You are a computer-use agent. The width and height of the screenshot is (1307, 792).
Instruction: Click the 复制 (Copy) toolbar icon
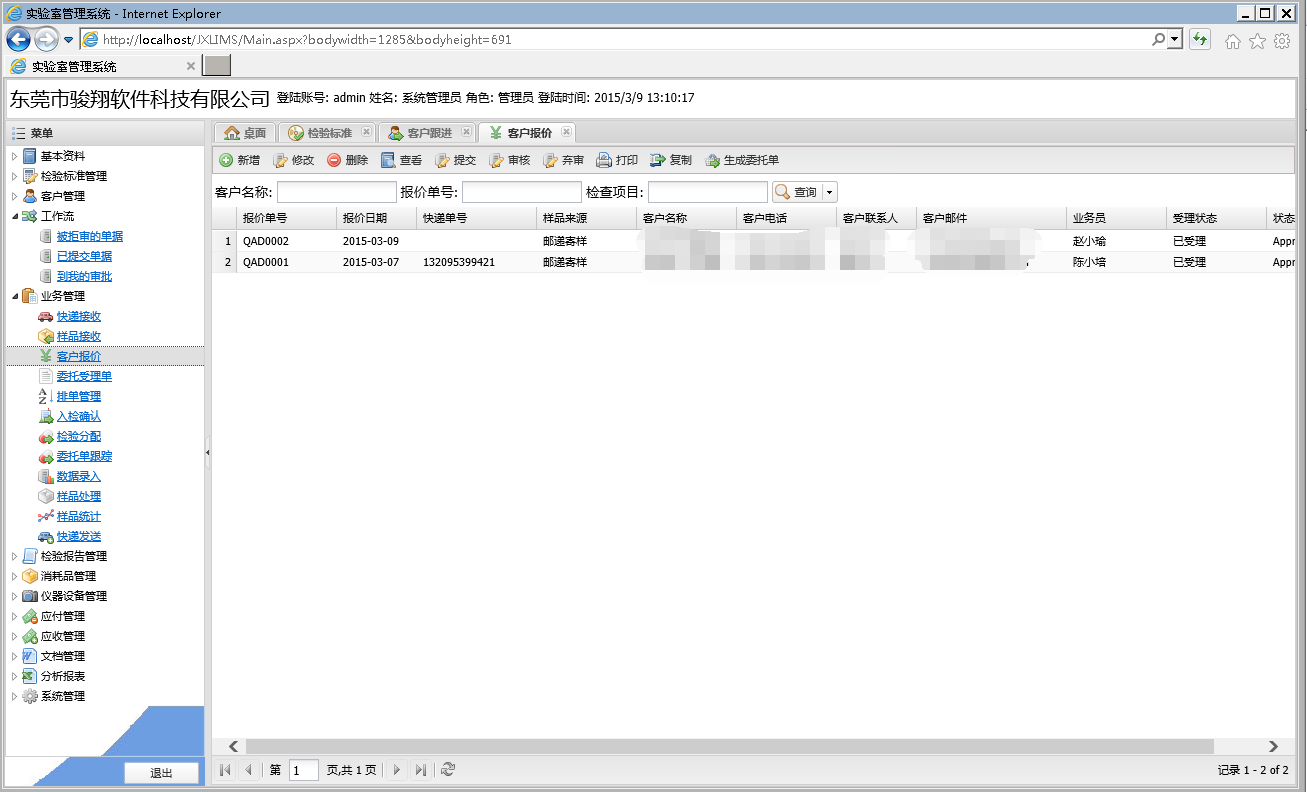click(x=657, y=160)
